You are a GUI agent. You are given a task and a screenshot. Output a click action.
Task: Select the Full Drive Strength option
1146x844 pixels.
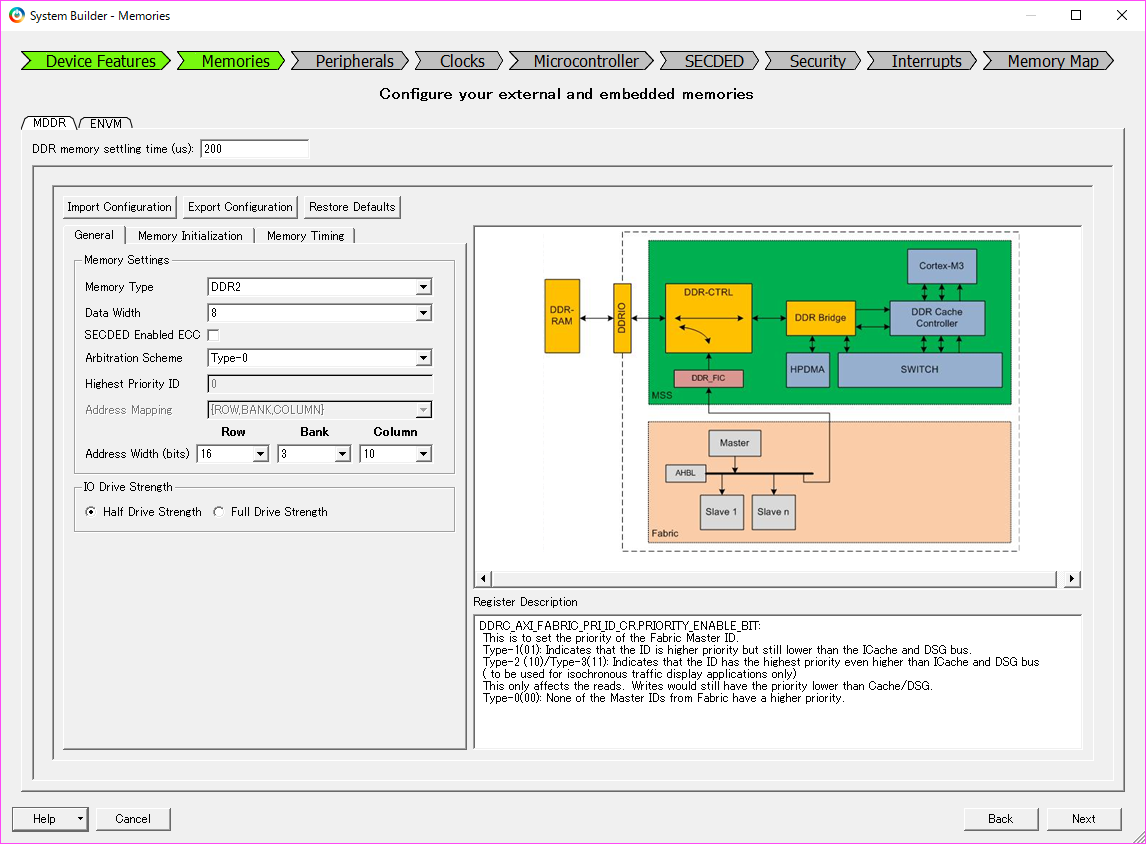click(x=217, y=511)
